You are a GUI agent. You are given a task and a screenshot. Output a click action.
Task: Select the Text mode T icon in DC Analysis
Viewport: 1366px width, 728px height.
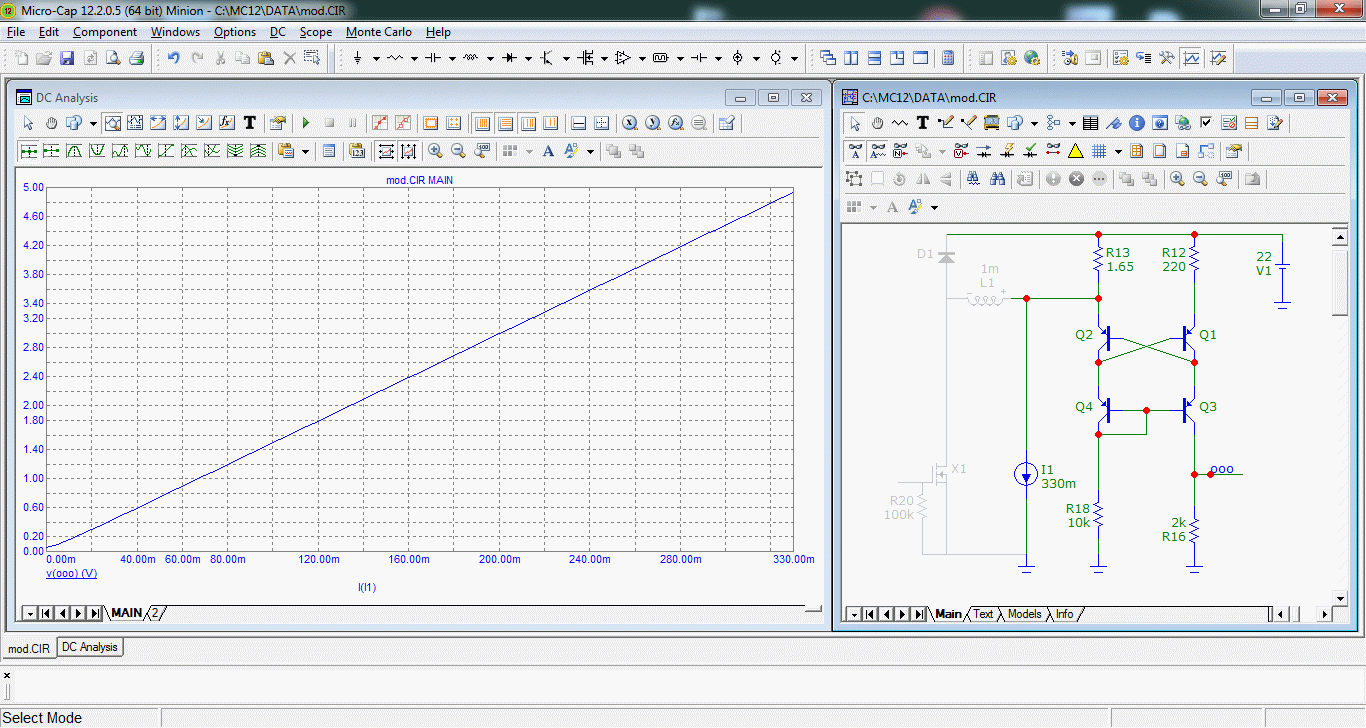click(250, 123)
